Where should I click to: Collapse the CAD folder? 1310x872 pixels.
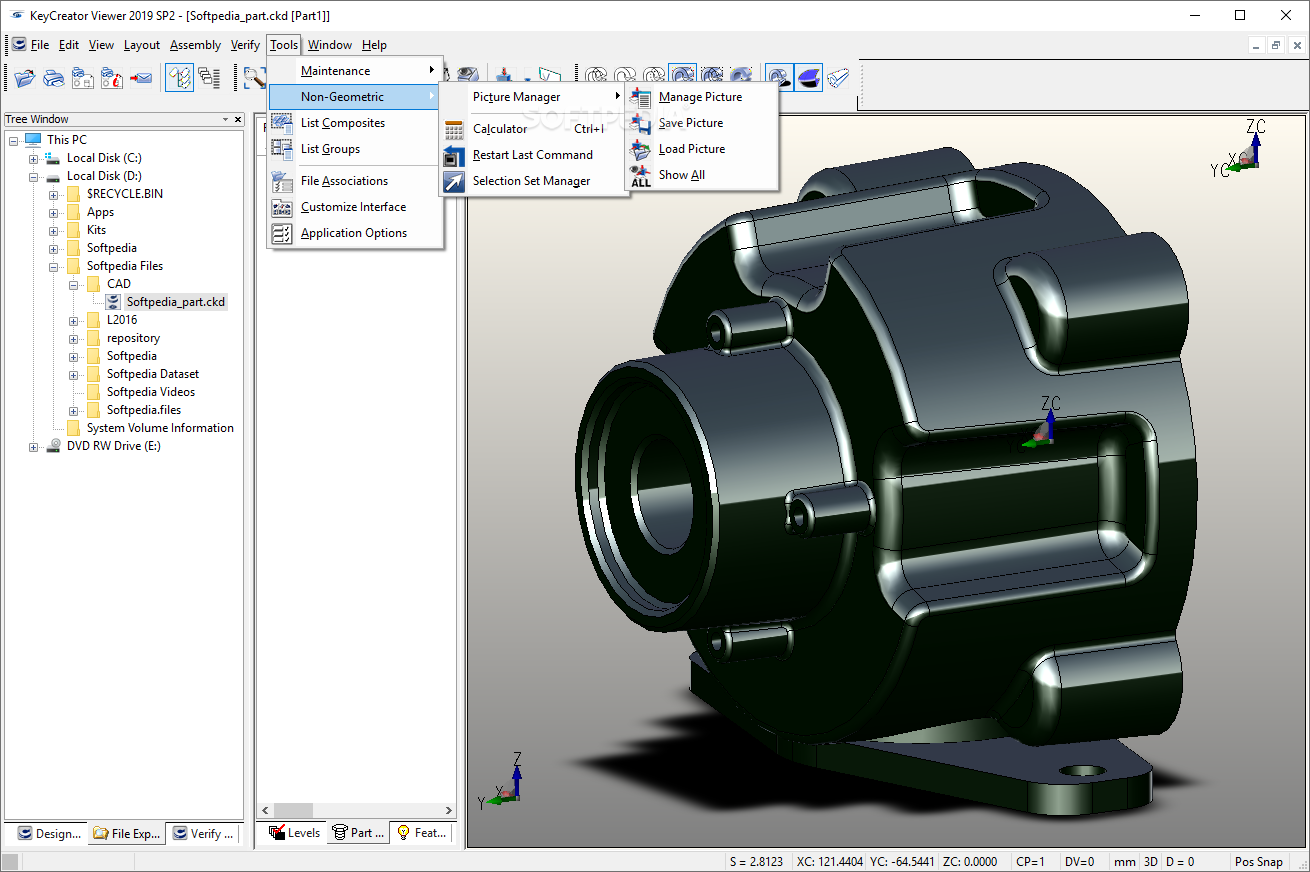click(x=74, y=284)
